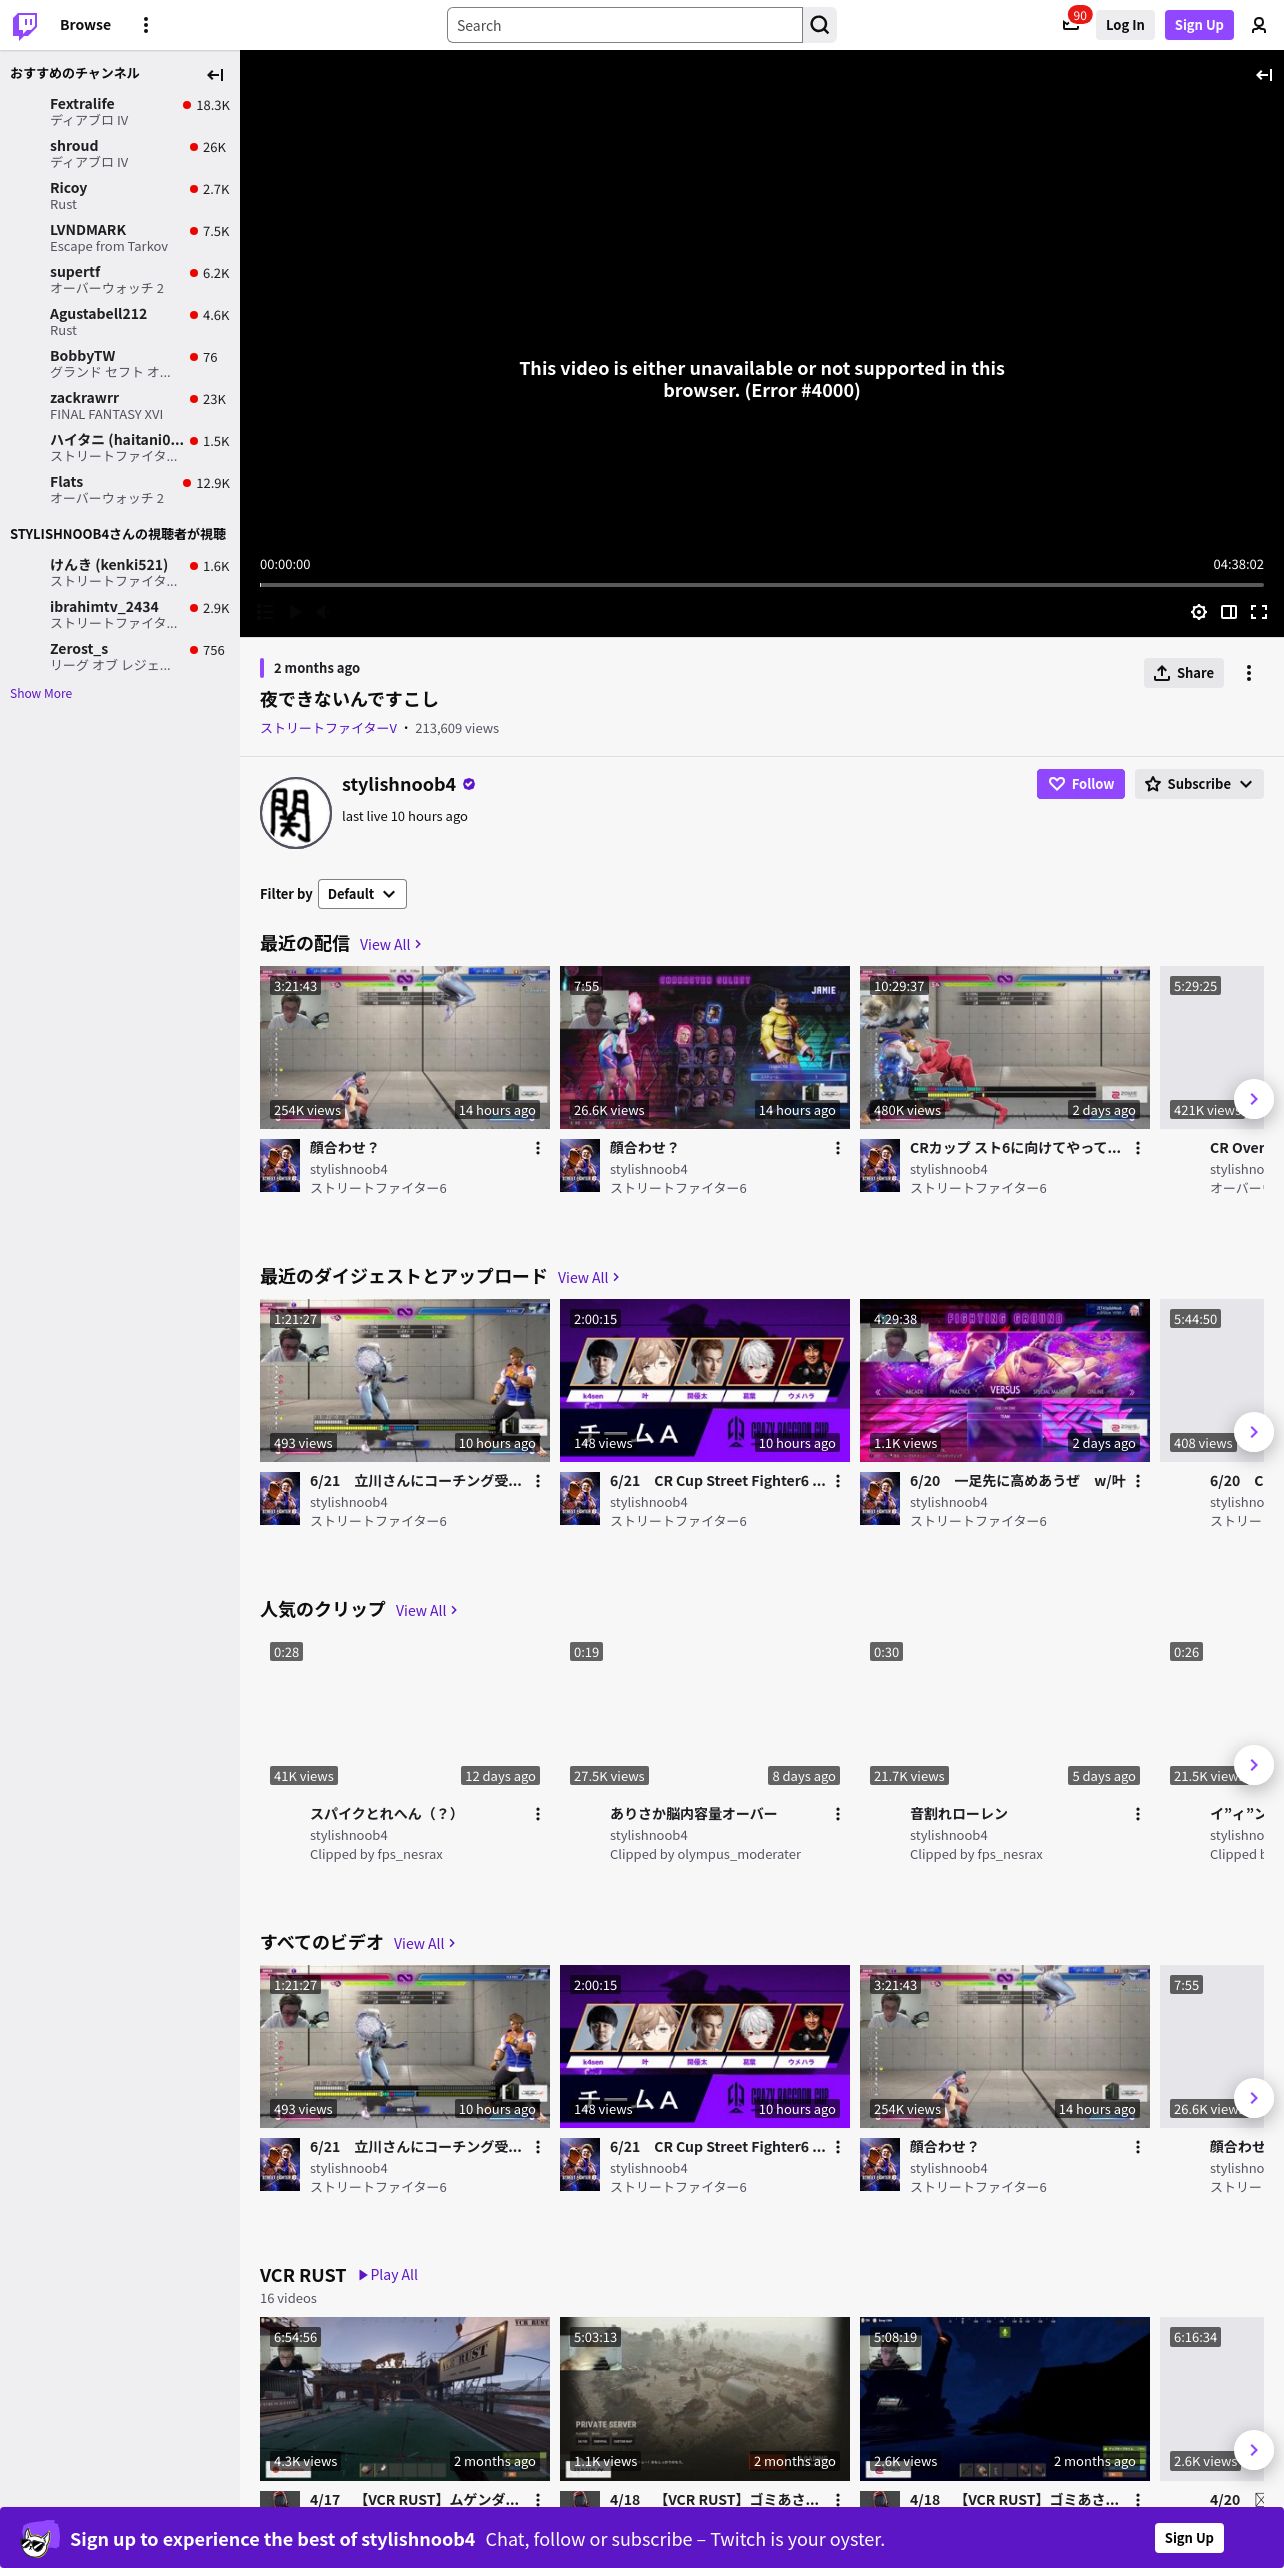Open video options menu beside Share
This screenshot has width=1284, height=2568.
[1249, 673]
